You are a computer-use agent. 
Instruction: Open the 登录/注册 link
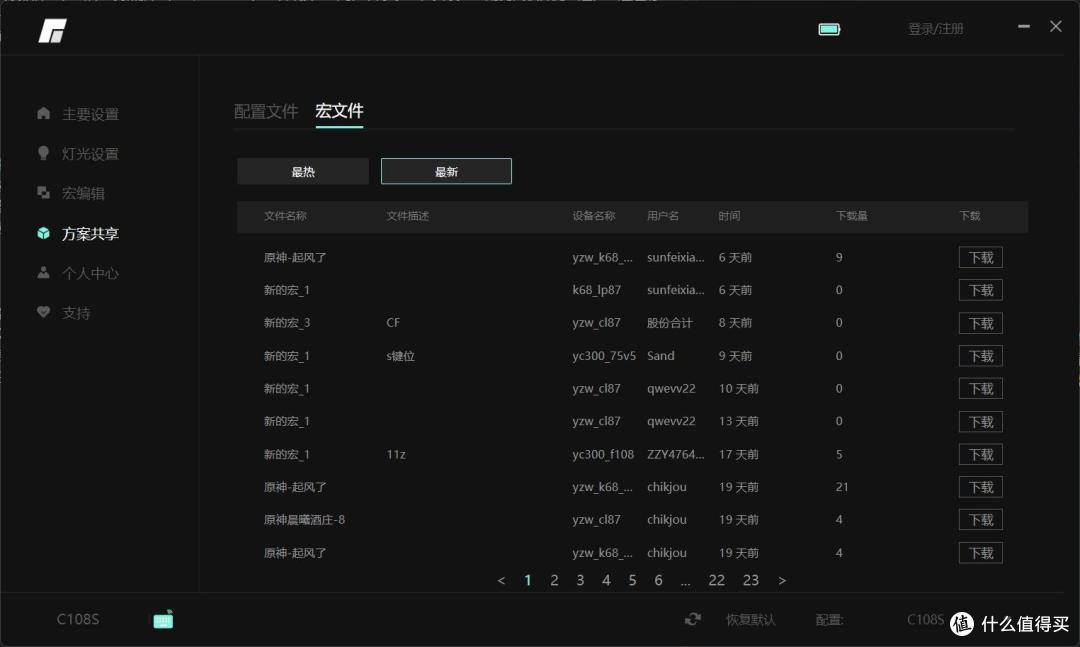(935, 29)
